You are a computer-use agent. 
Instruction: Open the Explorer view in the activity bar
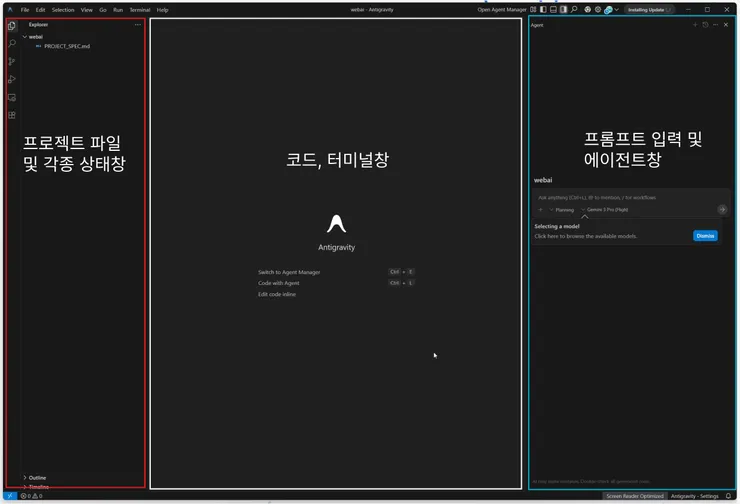click(12, 25)
